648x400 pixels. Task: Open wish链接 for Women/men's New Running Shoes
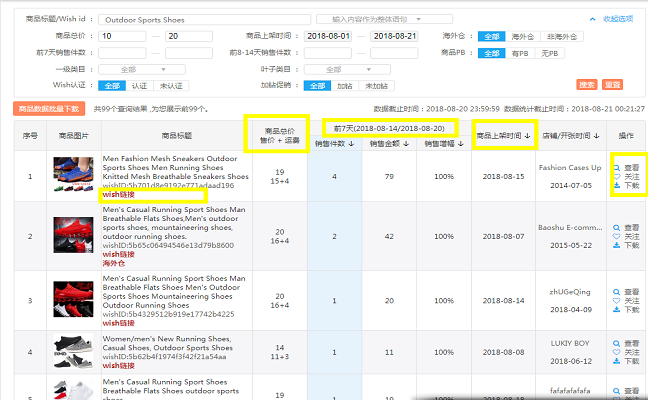click(118, 366)
